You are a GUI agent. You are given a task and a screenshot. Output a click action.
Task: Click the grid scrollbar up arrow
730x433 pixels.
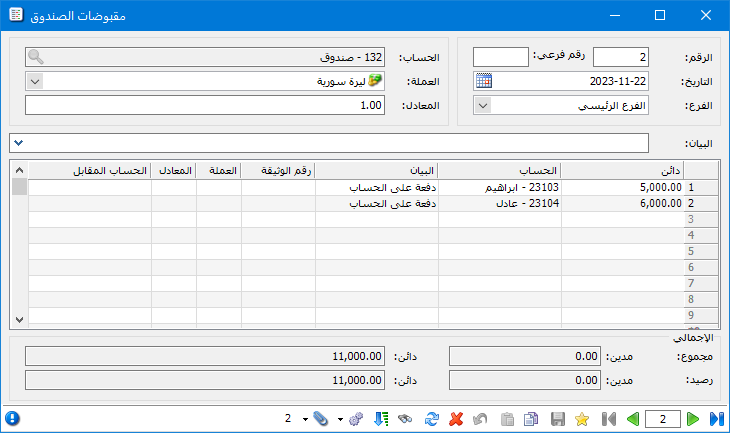pyautogui.click(x=19, y=170)
